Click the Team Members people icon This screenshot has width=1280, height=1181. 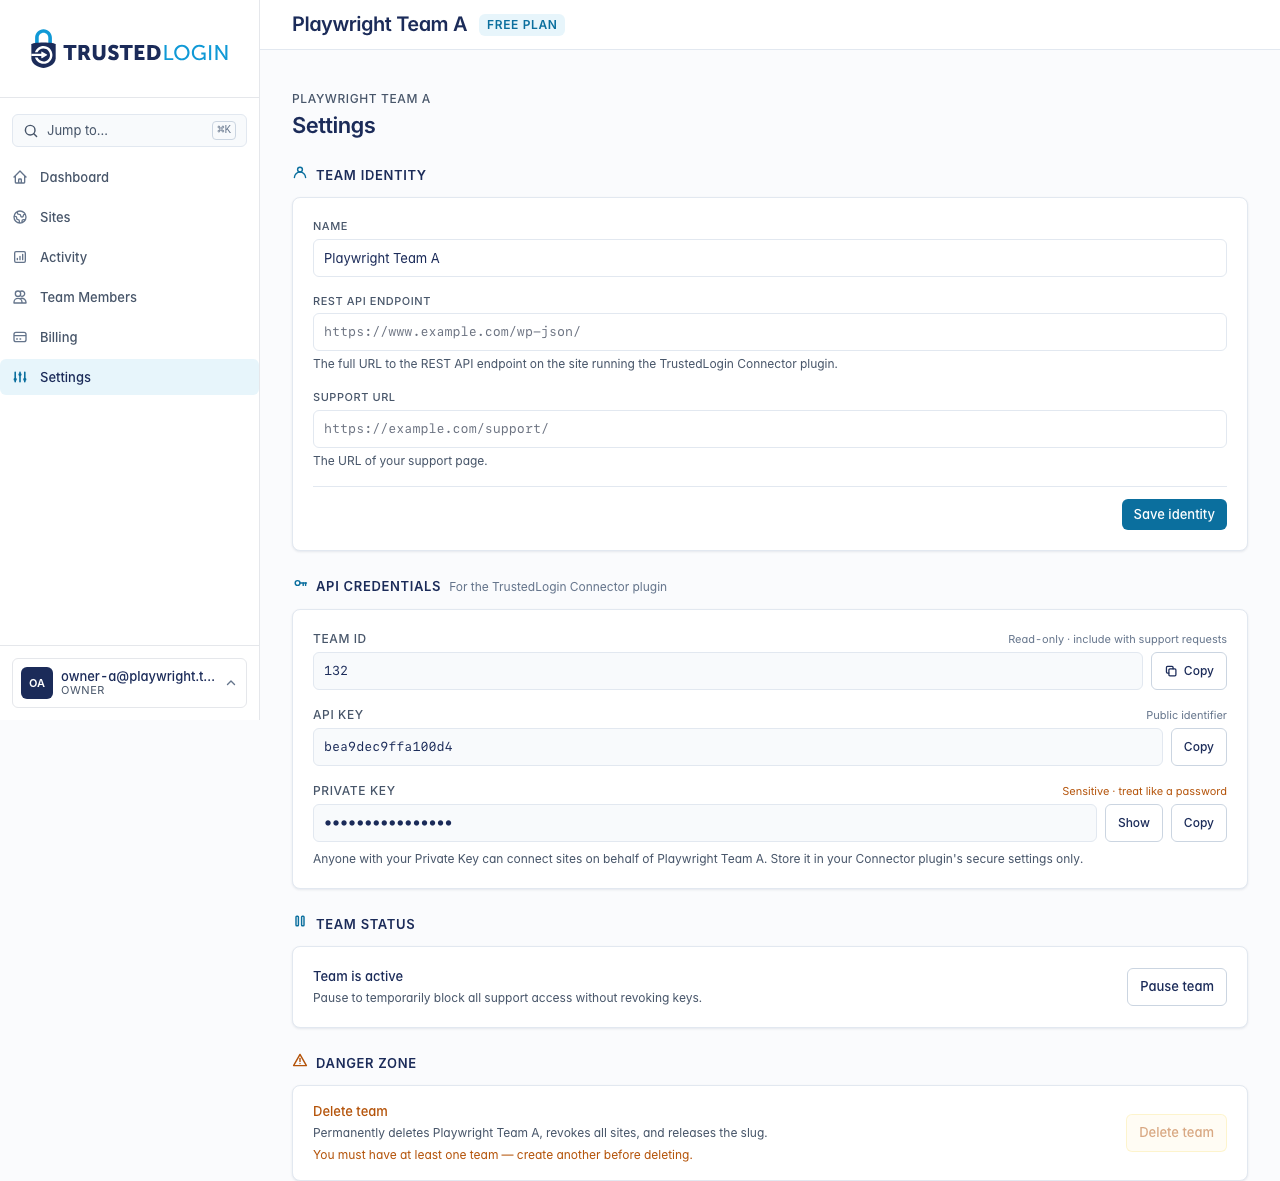[20, 297]
